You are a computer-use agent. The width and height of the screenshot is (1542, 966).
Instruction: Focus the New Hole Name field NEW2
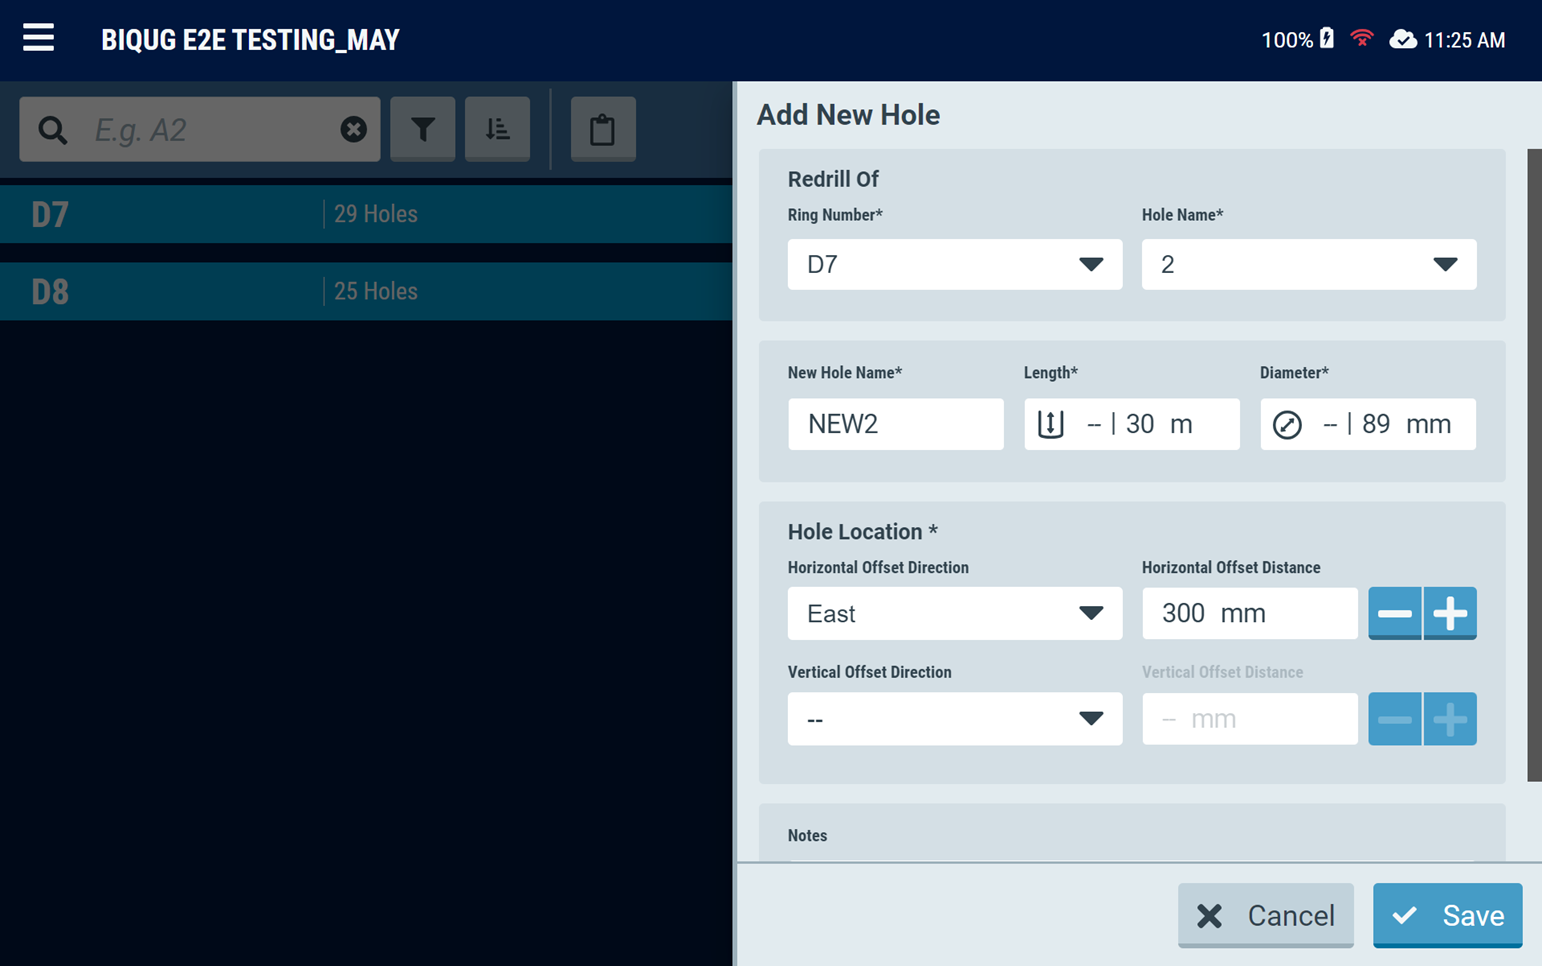(x=896, y=424)
